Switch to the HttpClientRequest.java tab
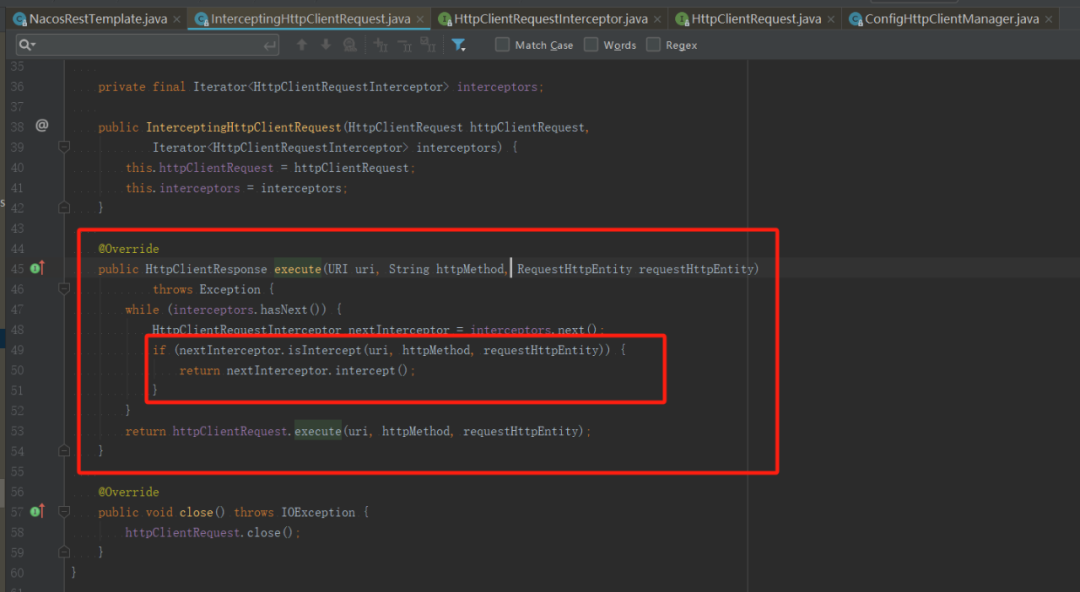This screenshot has height=592, width=1080. 756,19
